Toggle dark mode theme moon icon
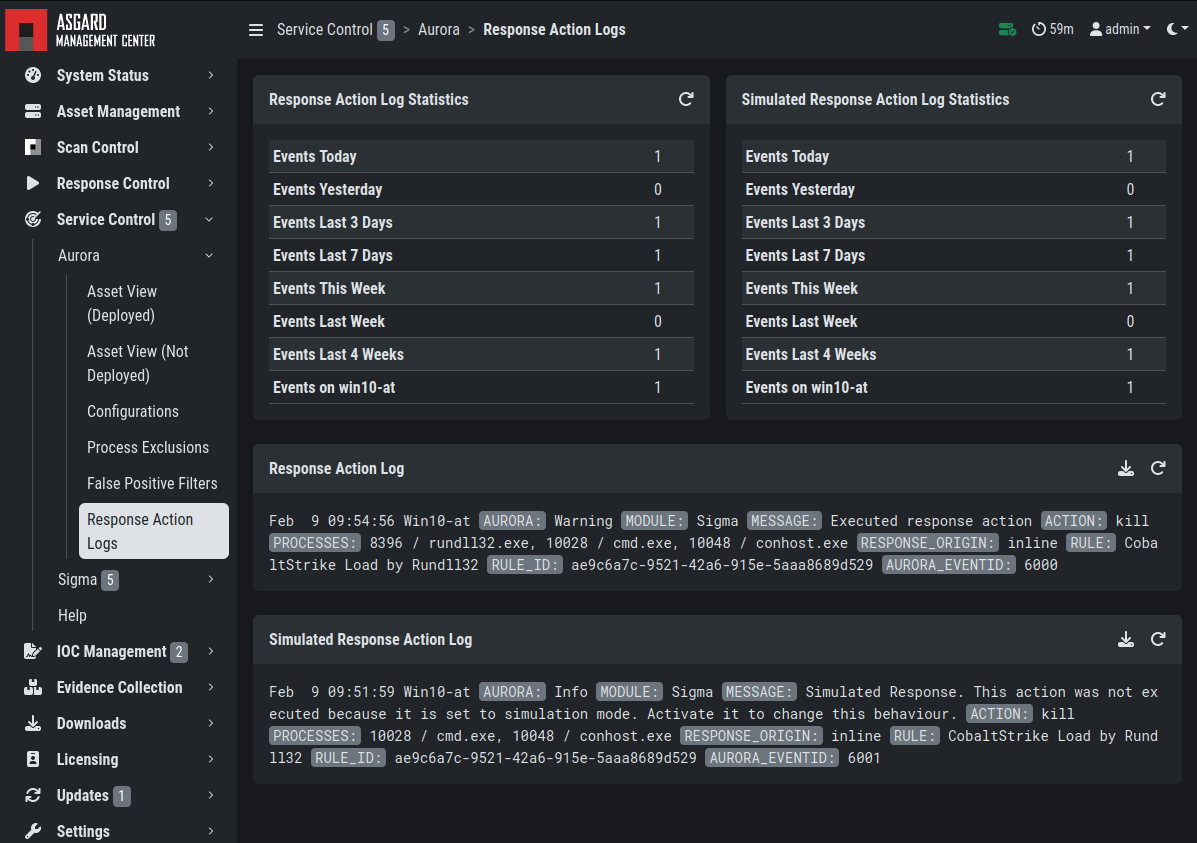This screenshot has height=843, width=1197. [1176, 29]
